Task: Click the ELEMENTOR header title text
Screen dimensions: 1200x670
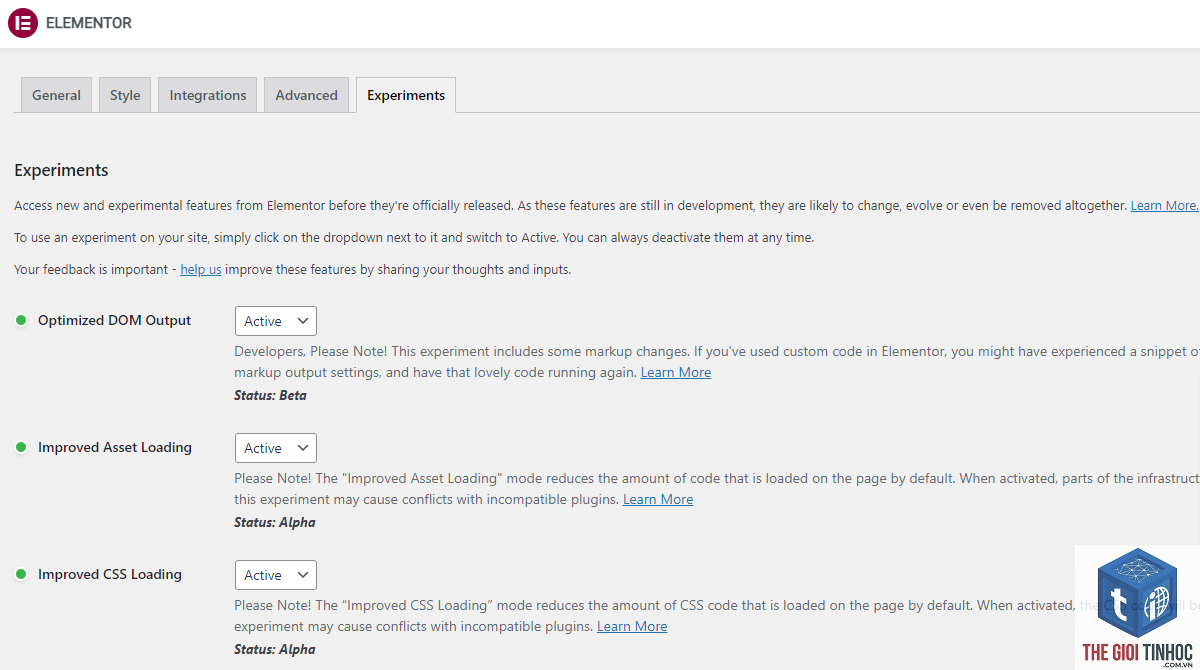Action: (x=89, y=23)
